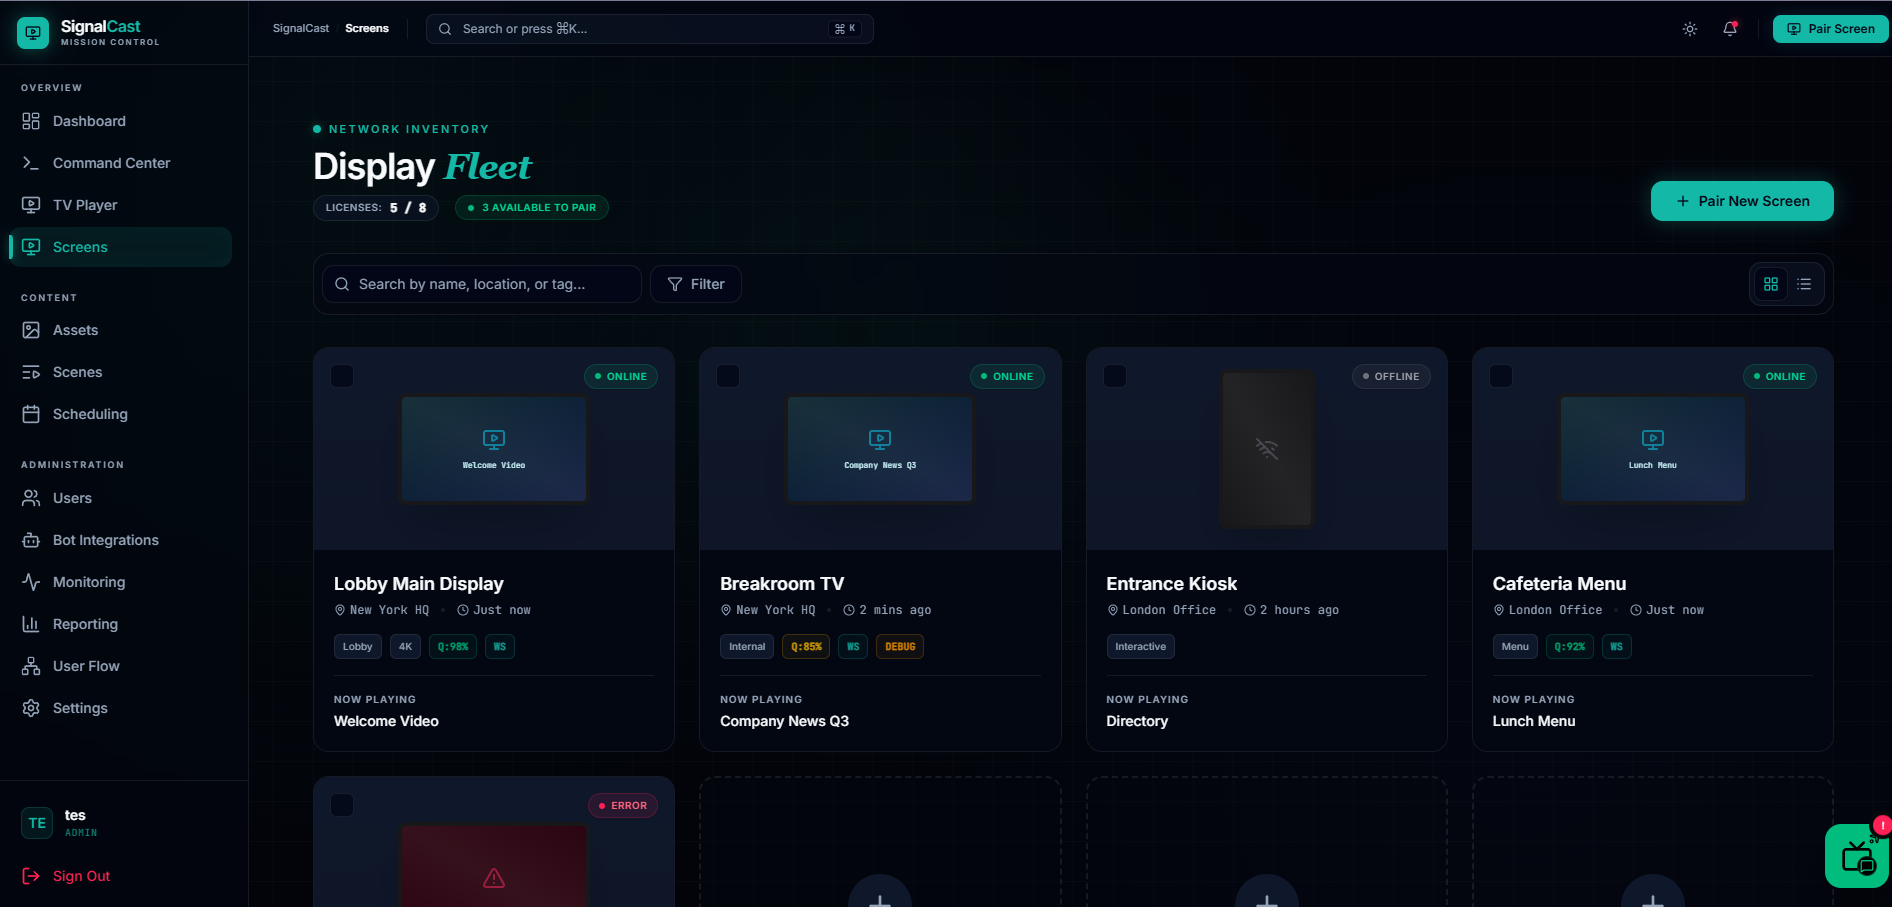The image size is (1892, 907).
Task: Click the User Flow diagram icon
Action: tap(31, 666)
